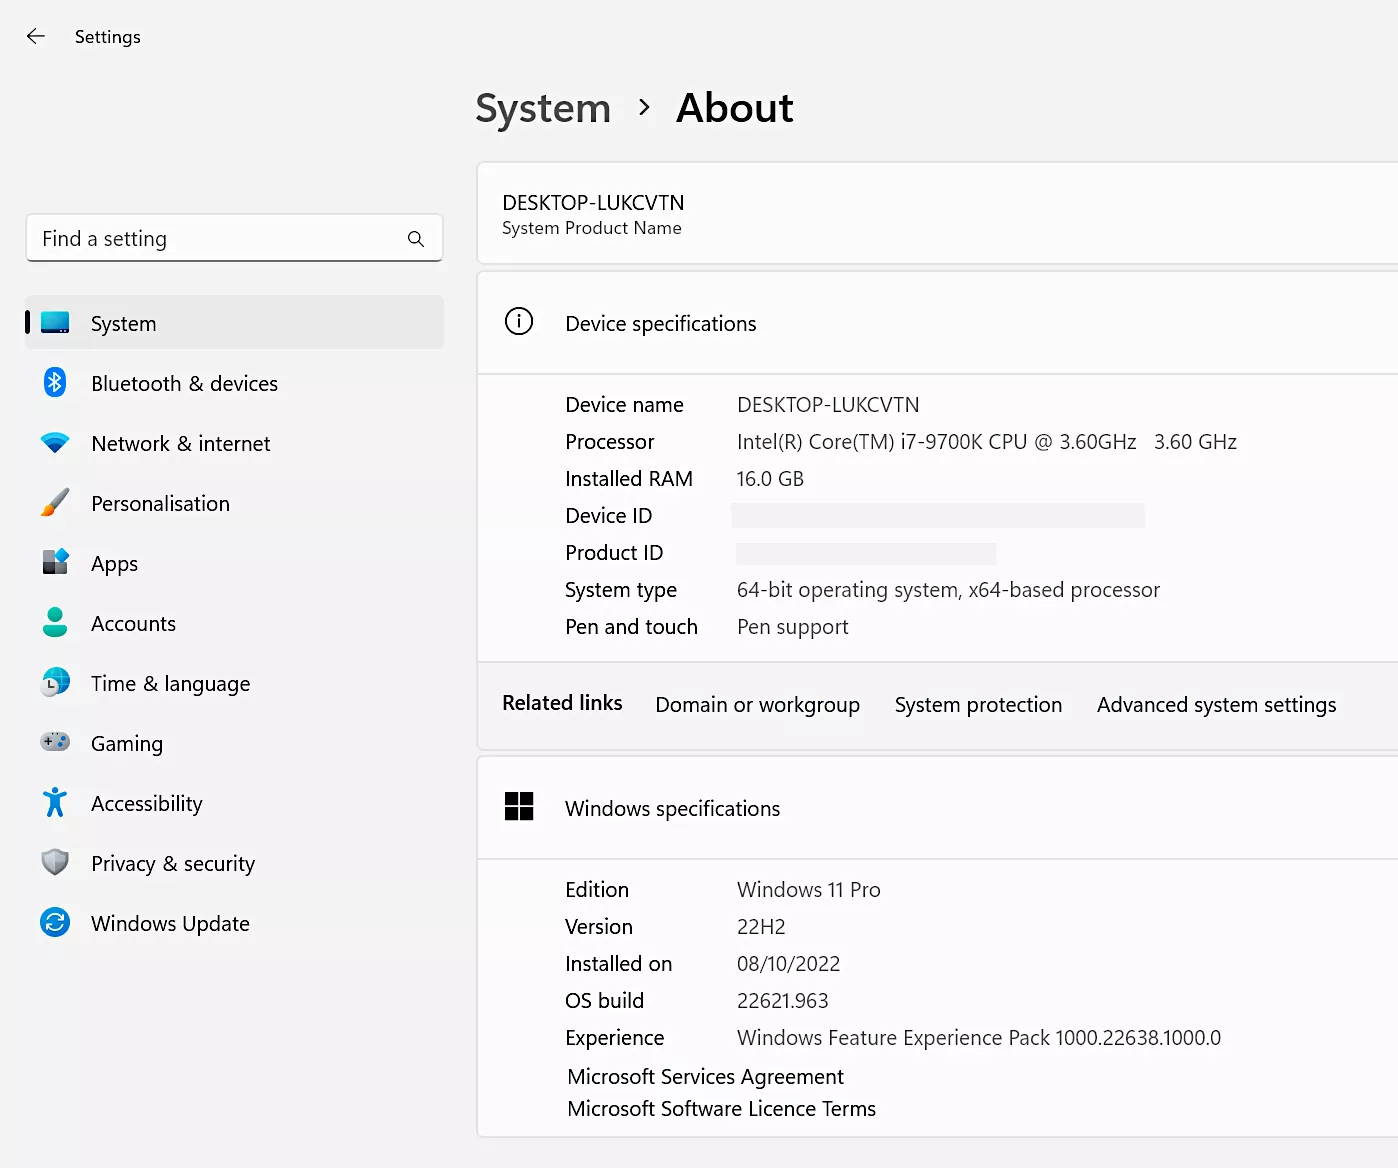Image resolution: width=1398 pixels, height=1168 pixels.
Task: Click the 64-bit operating system value
Action: (x=949, y=590)
